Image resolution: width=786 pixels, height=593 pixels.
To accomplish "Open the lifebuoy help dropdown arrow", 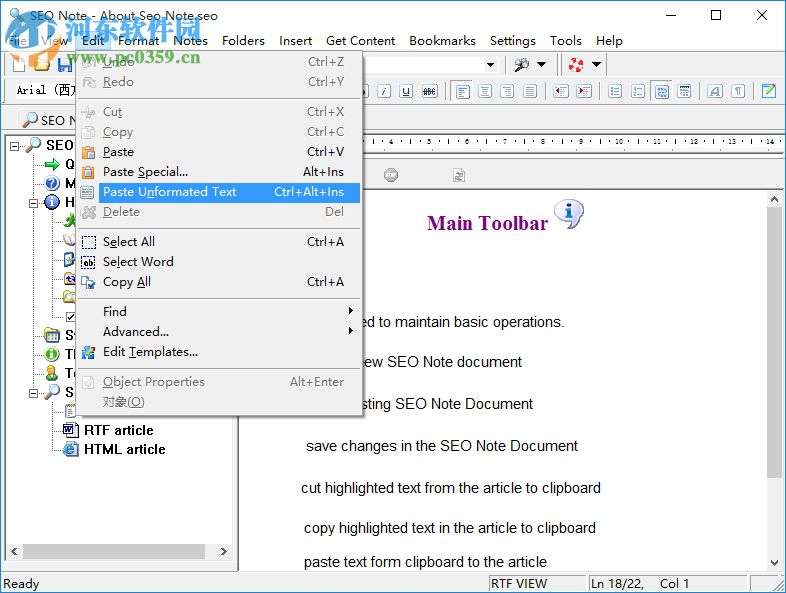I will [597, 64].
